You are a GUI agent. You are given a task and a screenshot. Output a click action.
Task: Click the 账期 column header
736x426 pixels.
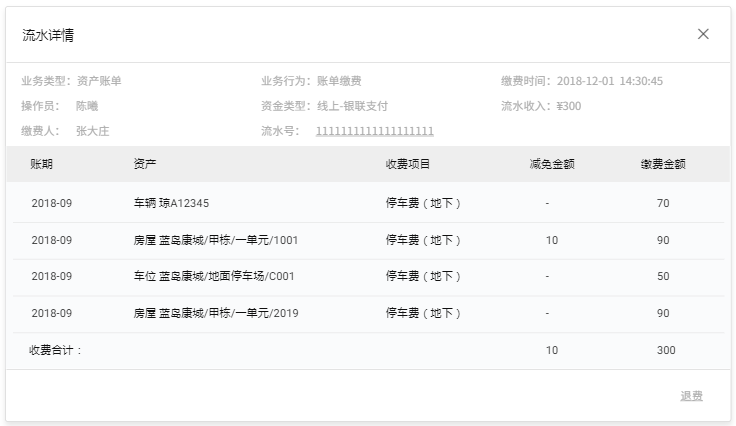(42, 164)
